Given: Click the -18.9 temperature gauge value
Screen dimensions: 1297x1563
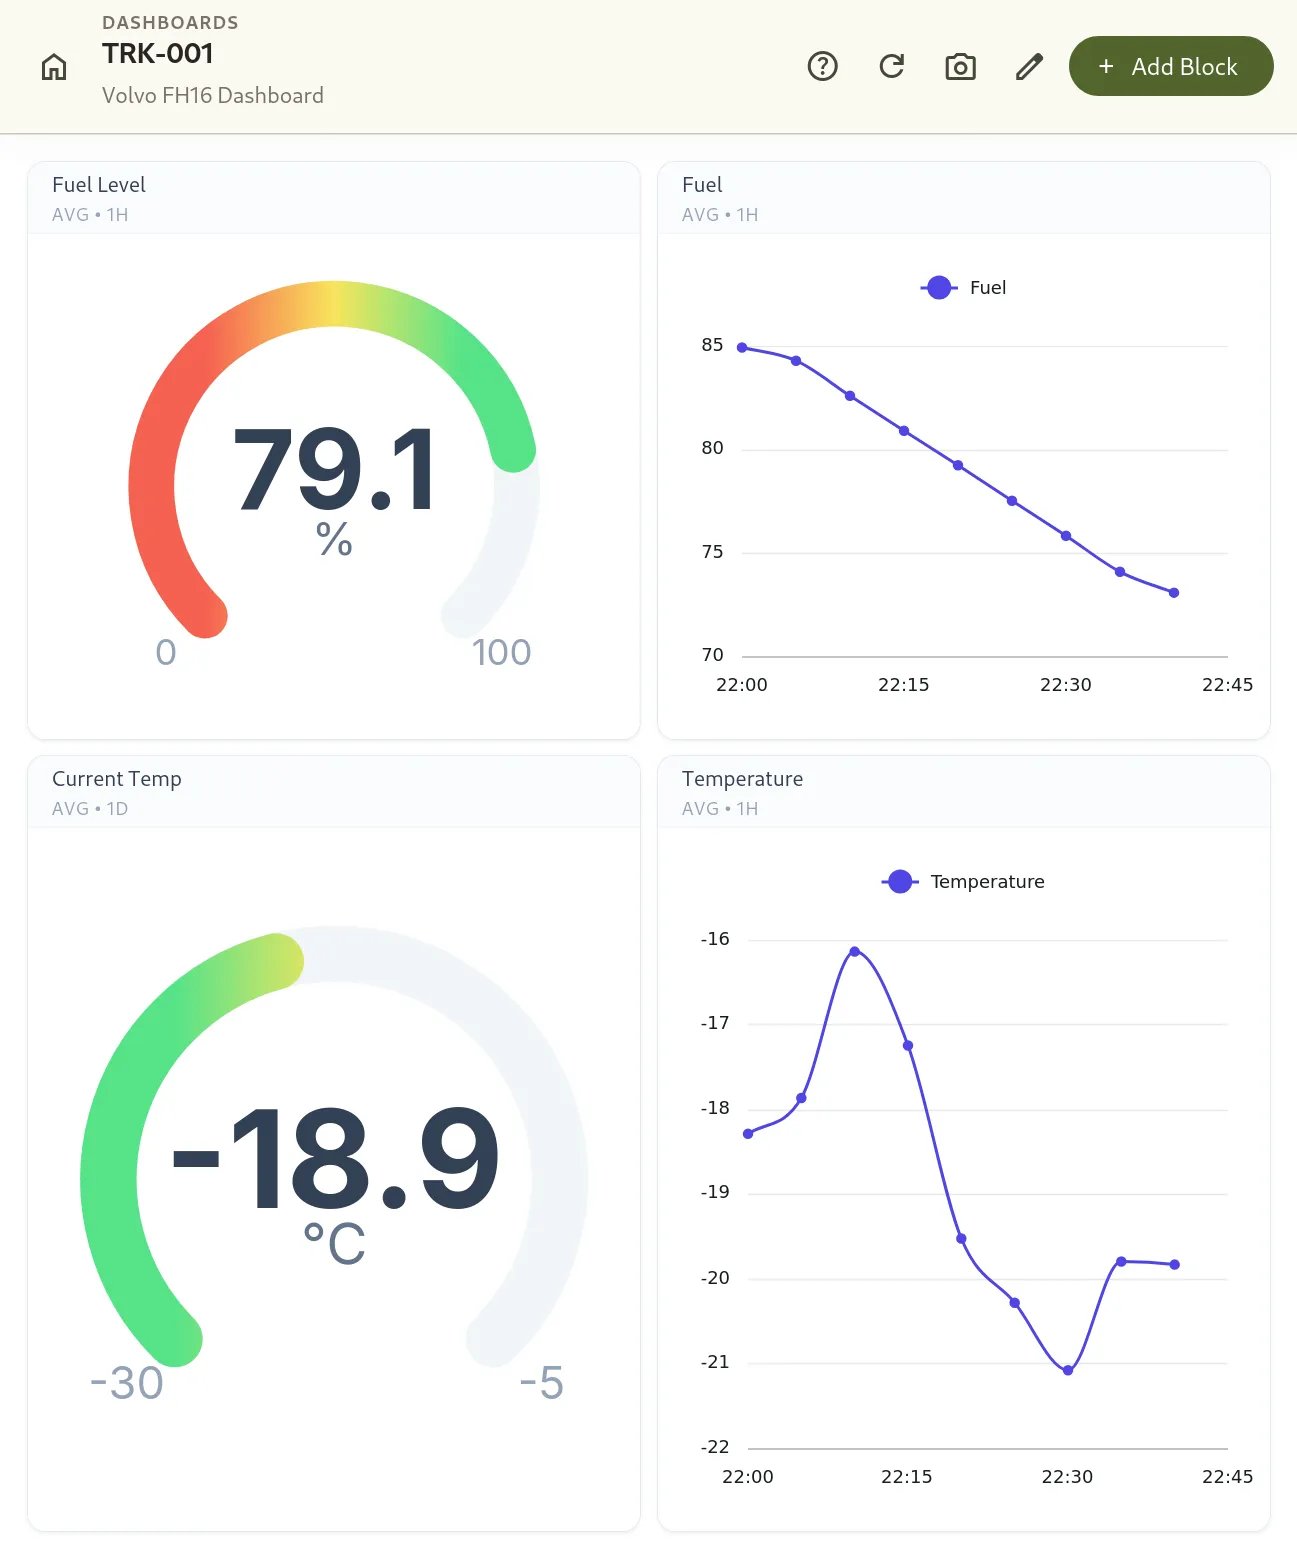Looking at the screenshot, I should coord(335,1160).
